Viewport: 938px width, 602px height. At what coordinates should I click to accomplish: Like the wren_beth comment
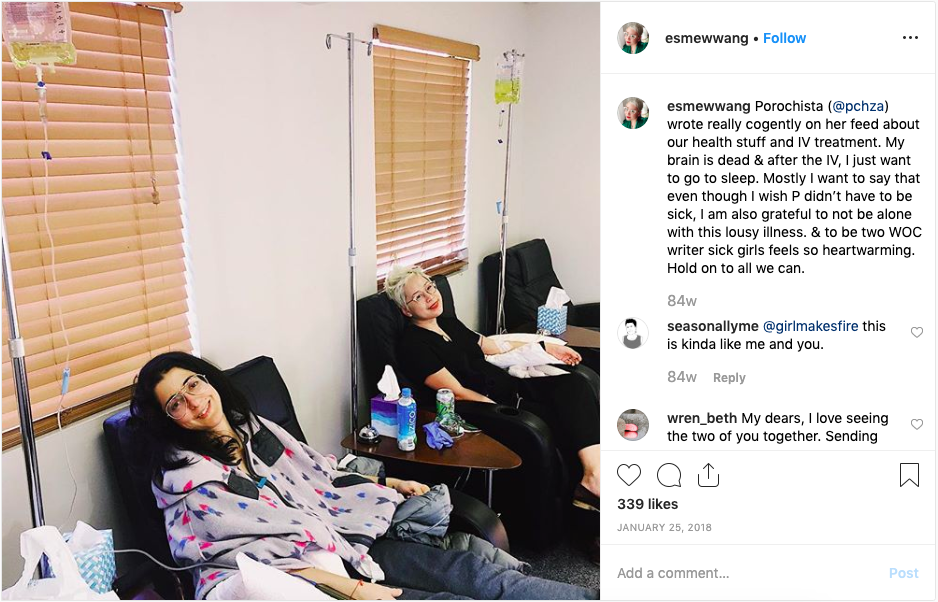tap(916, 424)
